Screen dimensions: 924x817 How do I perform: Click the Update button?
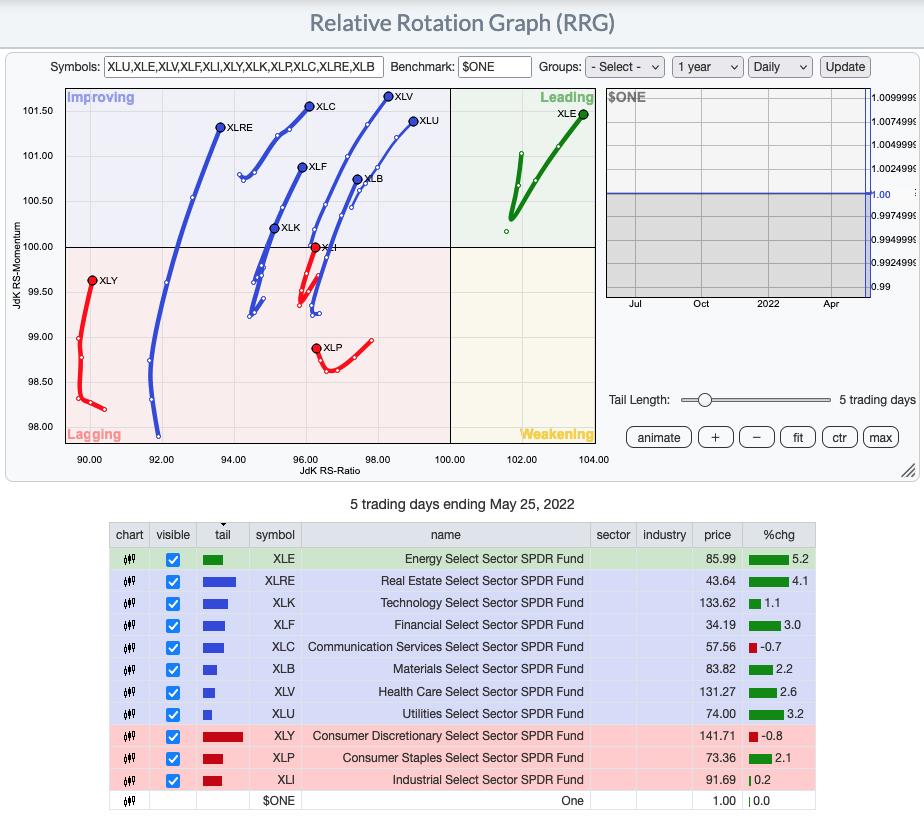tap(845, 67)
